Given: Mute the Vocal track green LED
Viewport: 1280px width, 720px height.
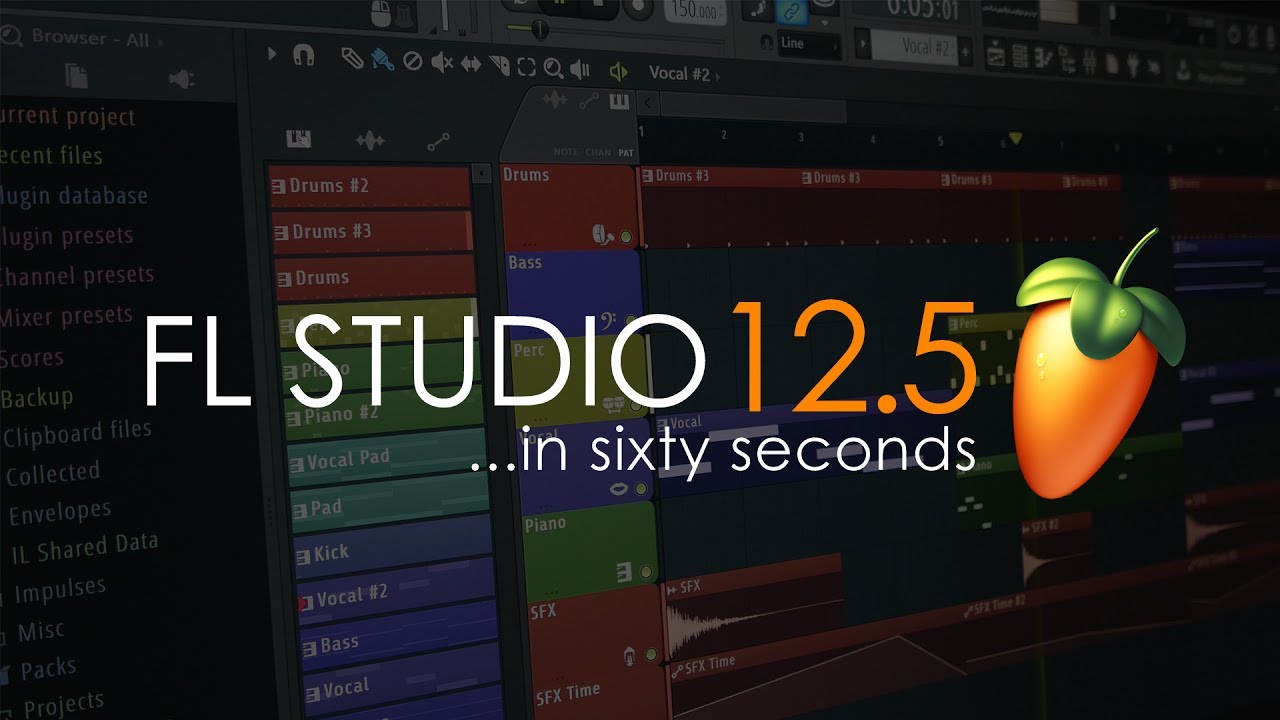Looking at the screenshot, I should click(642, 490).
